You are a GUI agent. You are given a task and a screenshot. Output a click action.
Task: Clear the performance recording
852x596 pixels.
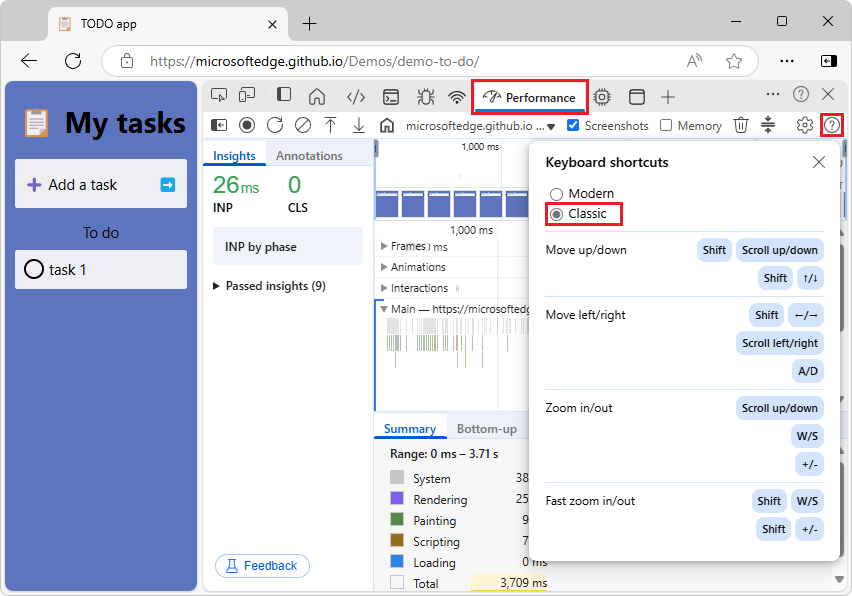[303, 126]
